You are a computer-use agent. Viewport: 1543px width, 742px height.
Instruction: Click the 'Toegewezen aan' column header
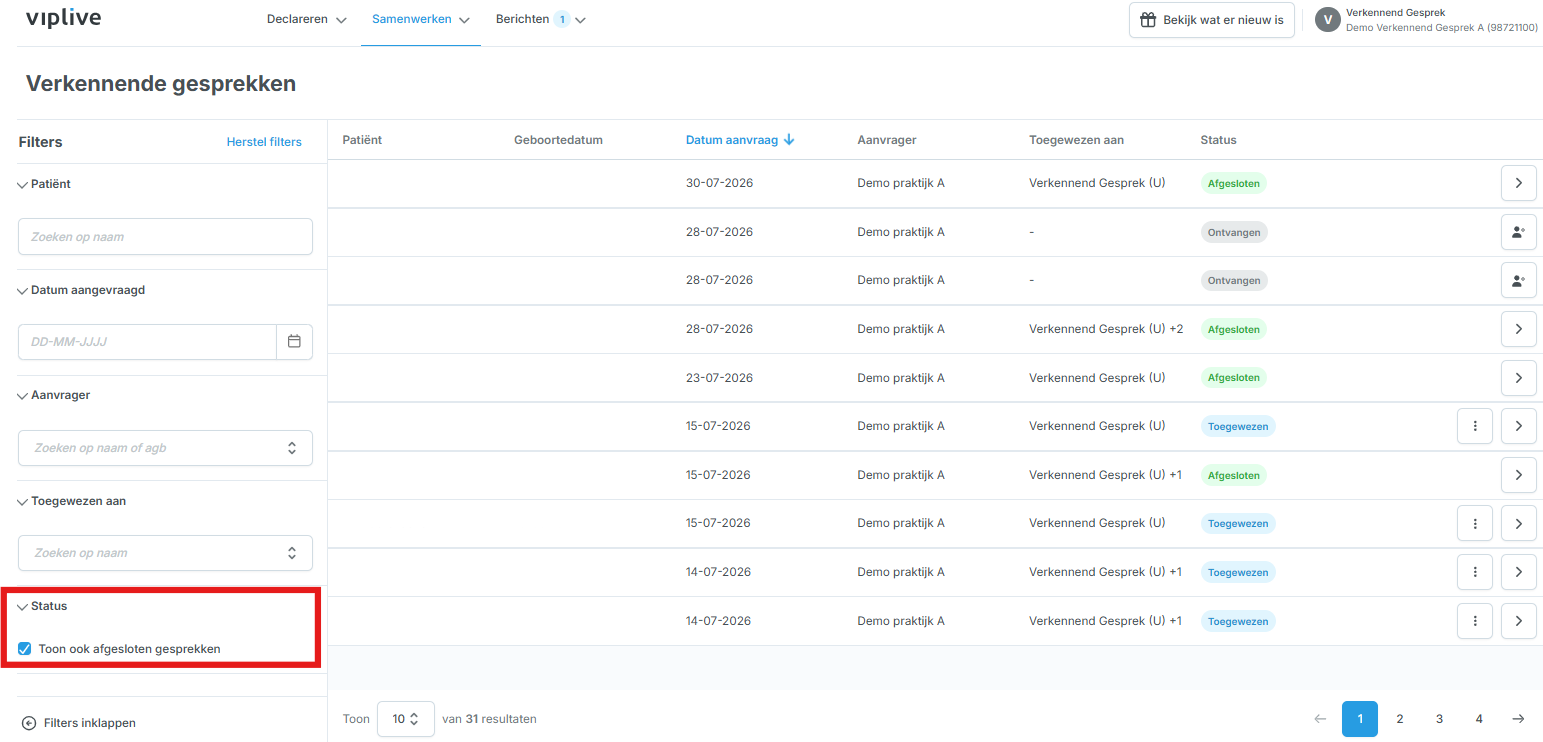point(1076,140)
